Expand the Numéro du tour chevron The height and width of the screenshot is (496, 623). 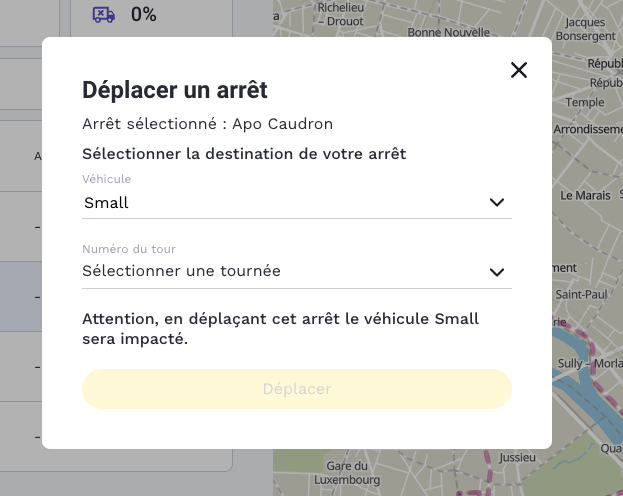click(x=496, y=271)
